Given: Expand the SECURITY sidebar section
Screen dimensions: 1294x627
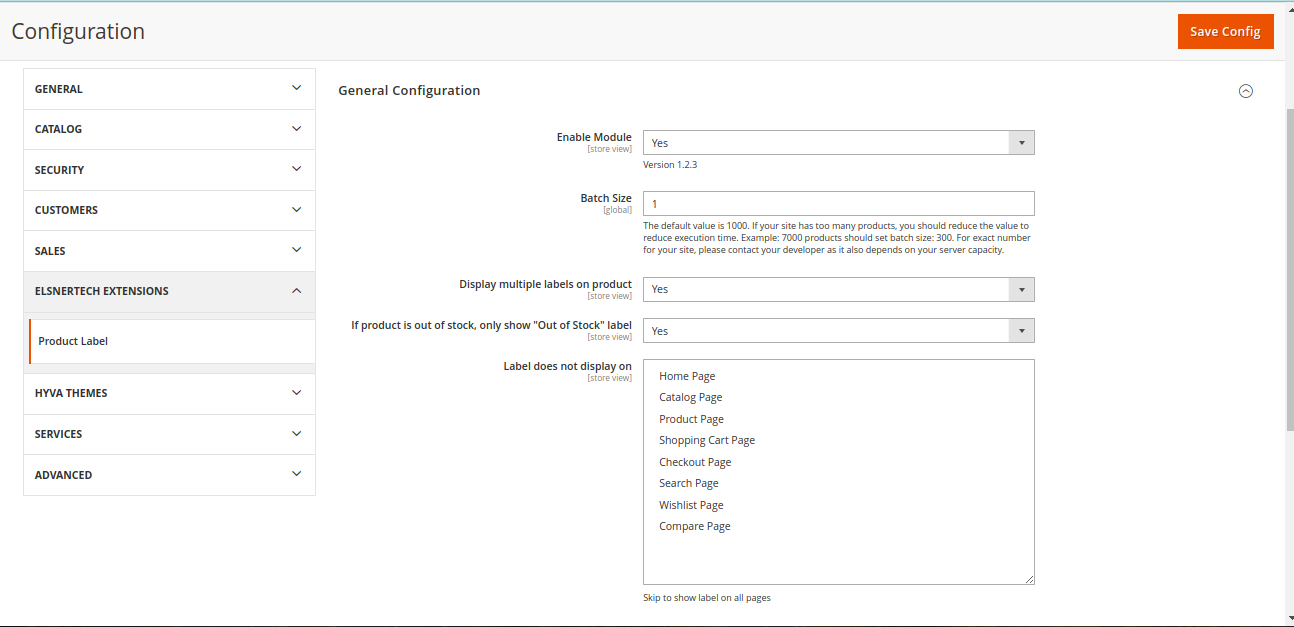Looking at the screenshot, I should [x=169, y=170].
